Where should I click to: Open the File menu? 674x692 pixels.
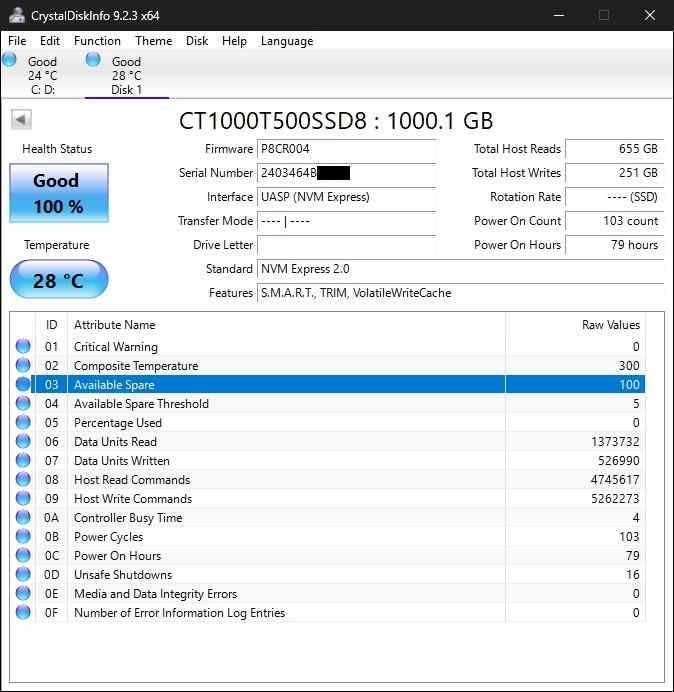17,41
